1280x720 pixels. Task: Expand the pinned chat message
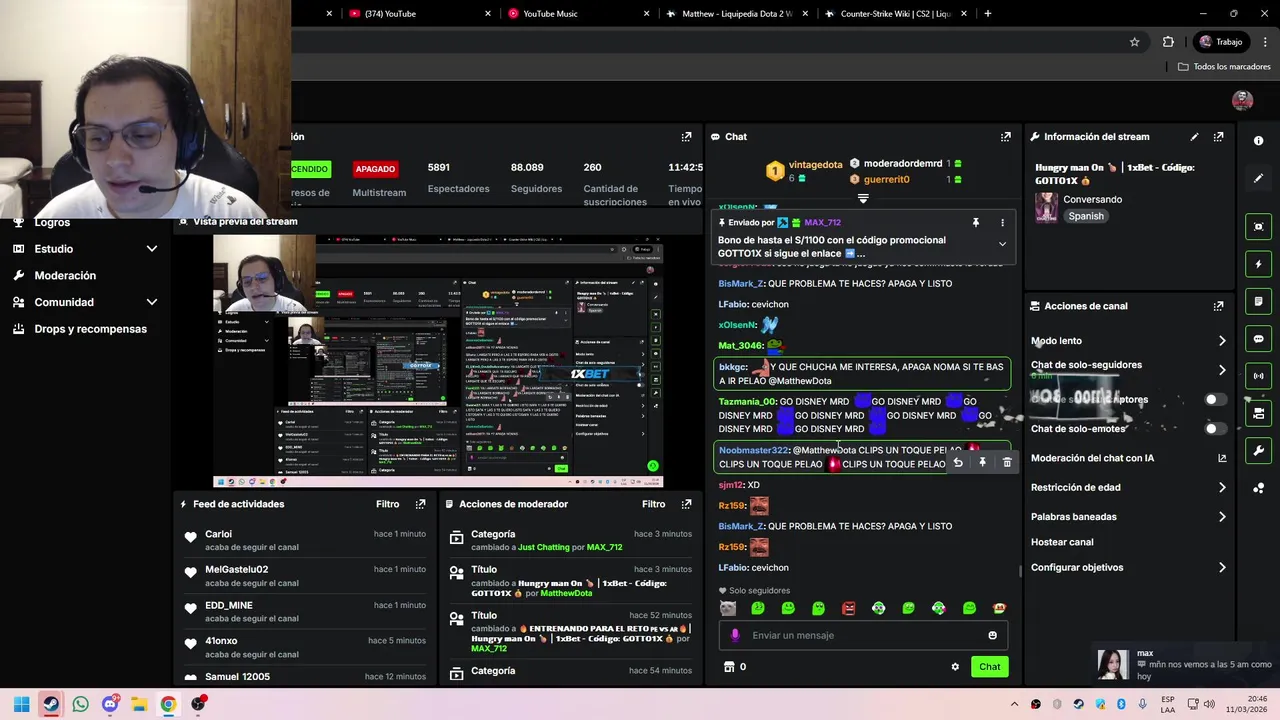[1002, 244]
